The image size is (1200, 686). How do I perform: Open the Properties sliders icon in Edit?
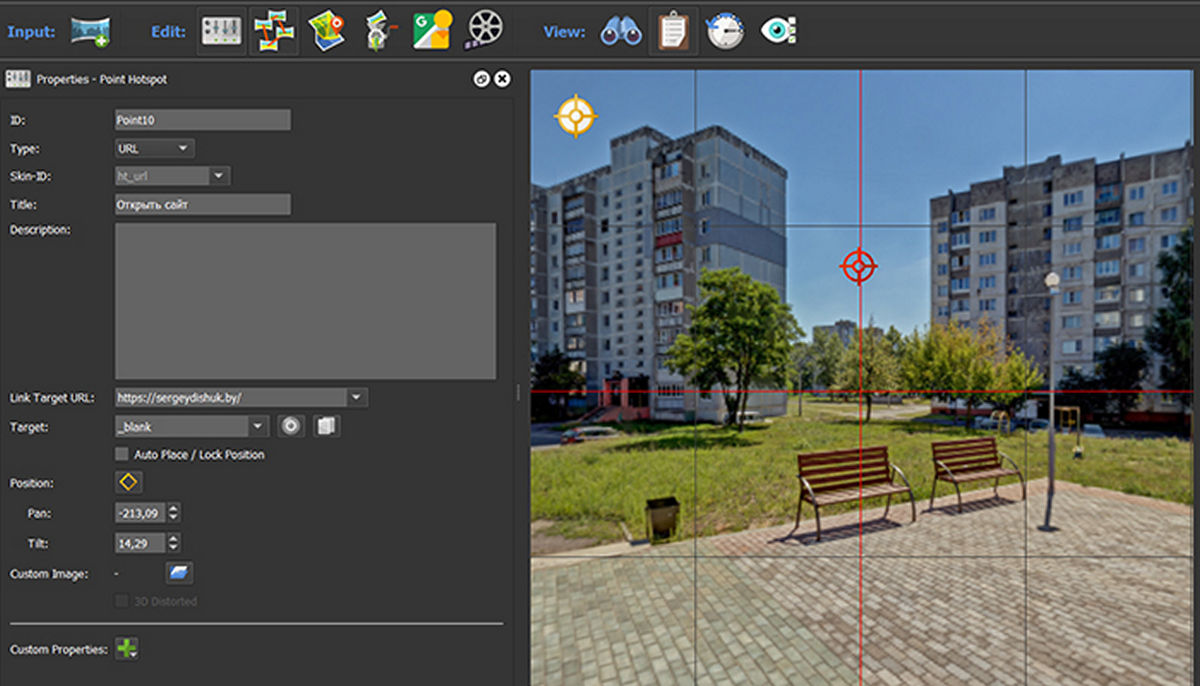222,31
